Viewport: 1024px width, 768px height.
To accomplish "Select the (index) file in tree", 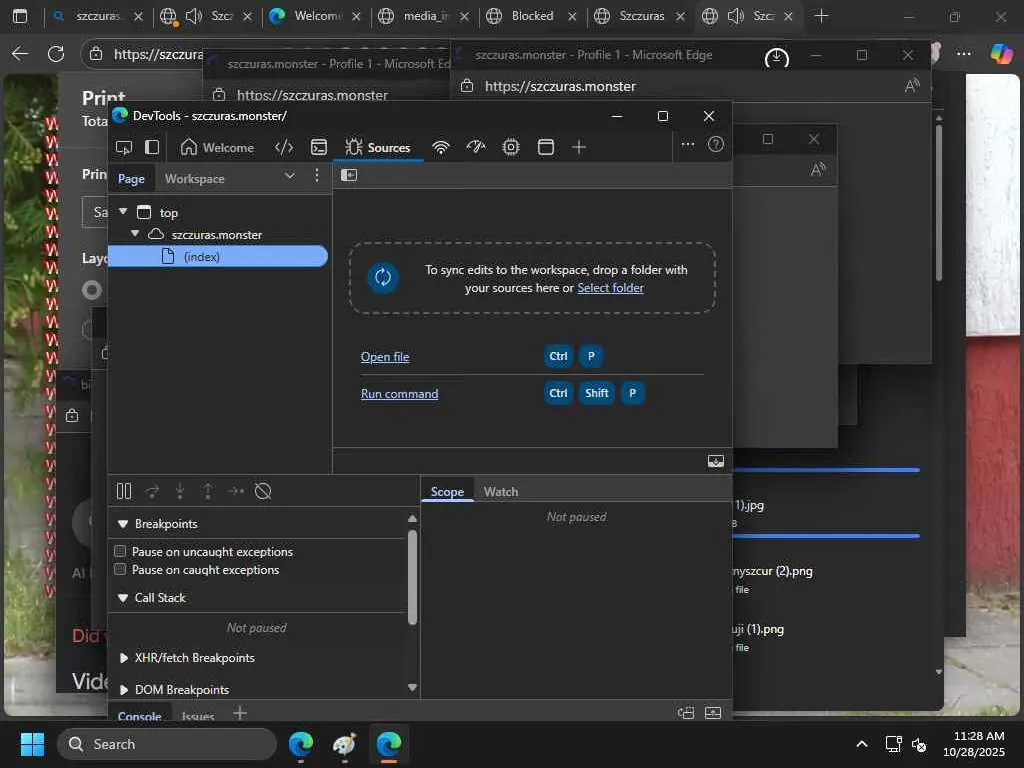I will (x=202, y=257).
